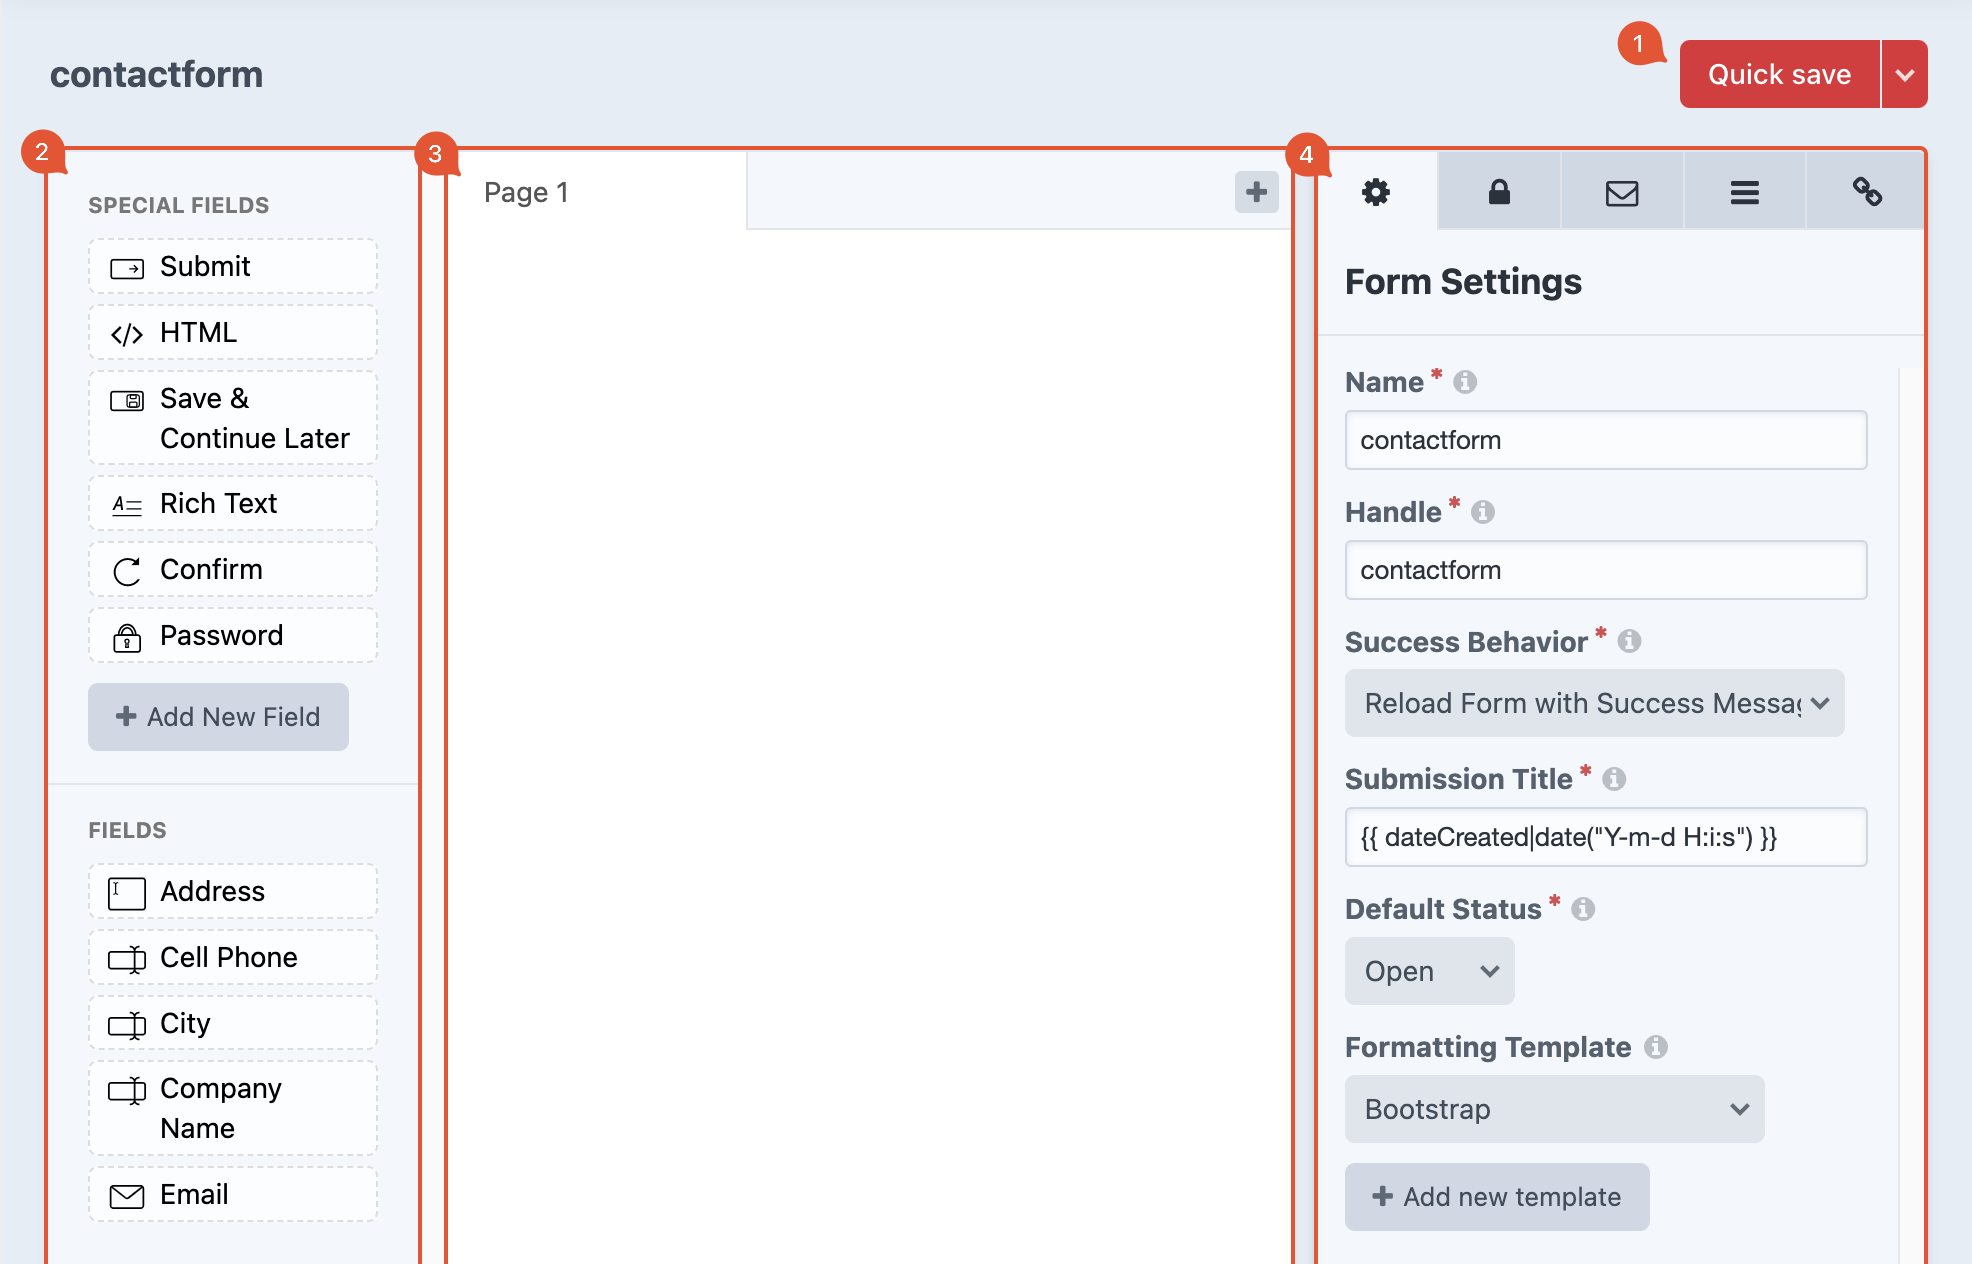
Task: Click the Add New Field button
Action: point(218,717)
